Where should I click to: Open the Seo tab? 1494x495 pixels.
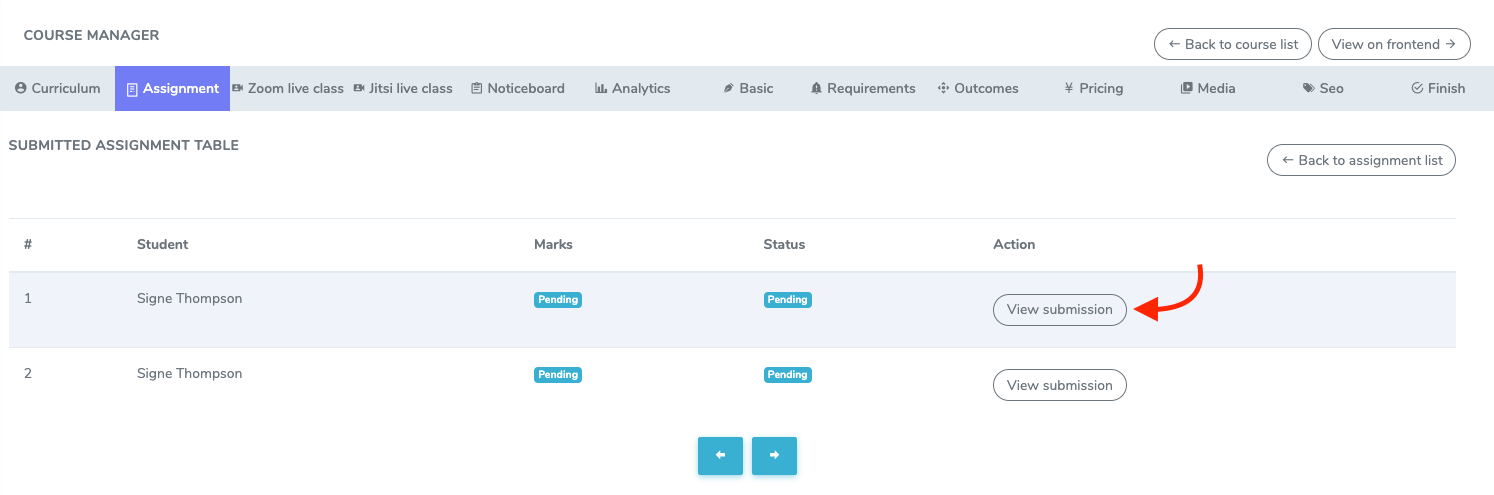point(1323,88)
